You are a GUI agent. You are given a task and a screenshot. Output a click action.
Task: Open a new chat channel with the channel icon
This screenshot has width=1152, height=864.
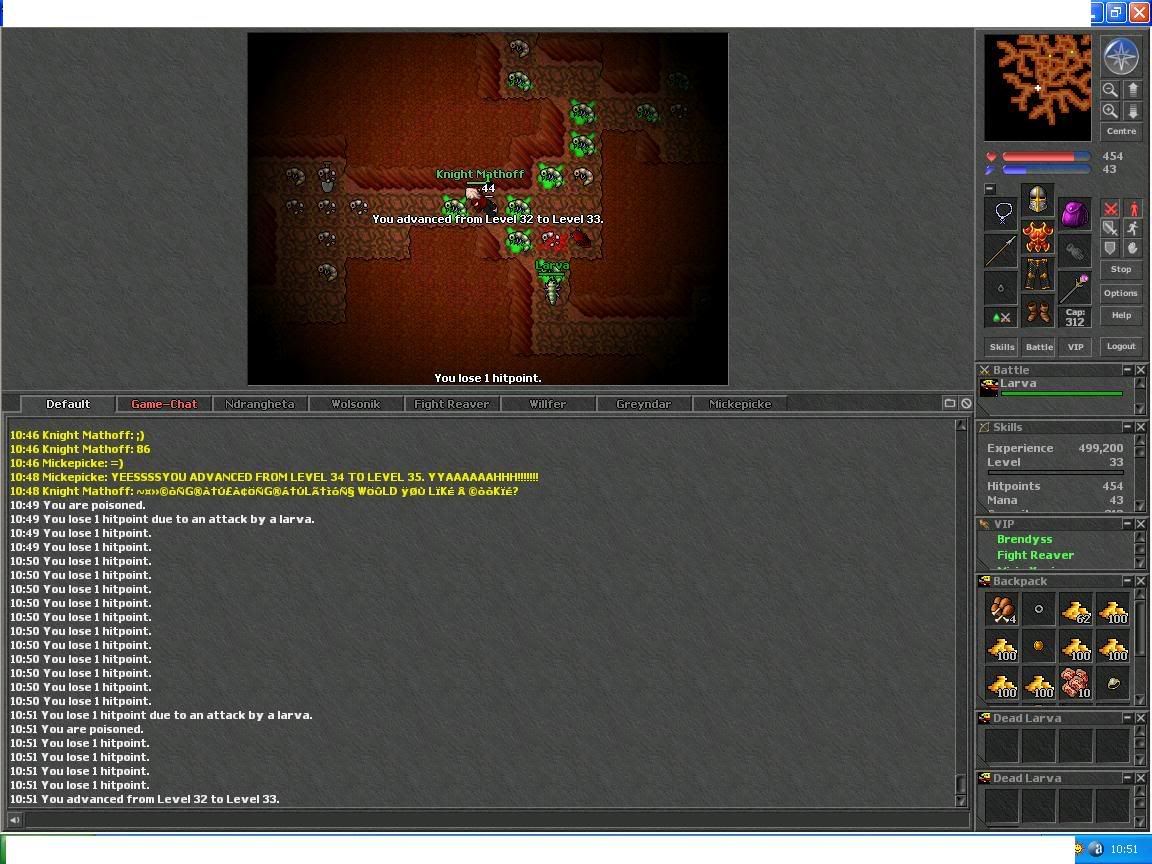(949, 403)
